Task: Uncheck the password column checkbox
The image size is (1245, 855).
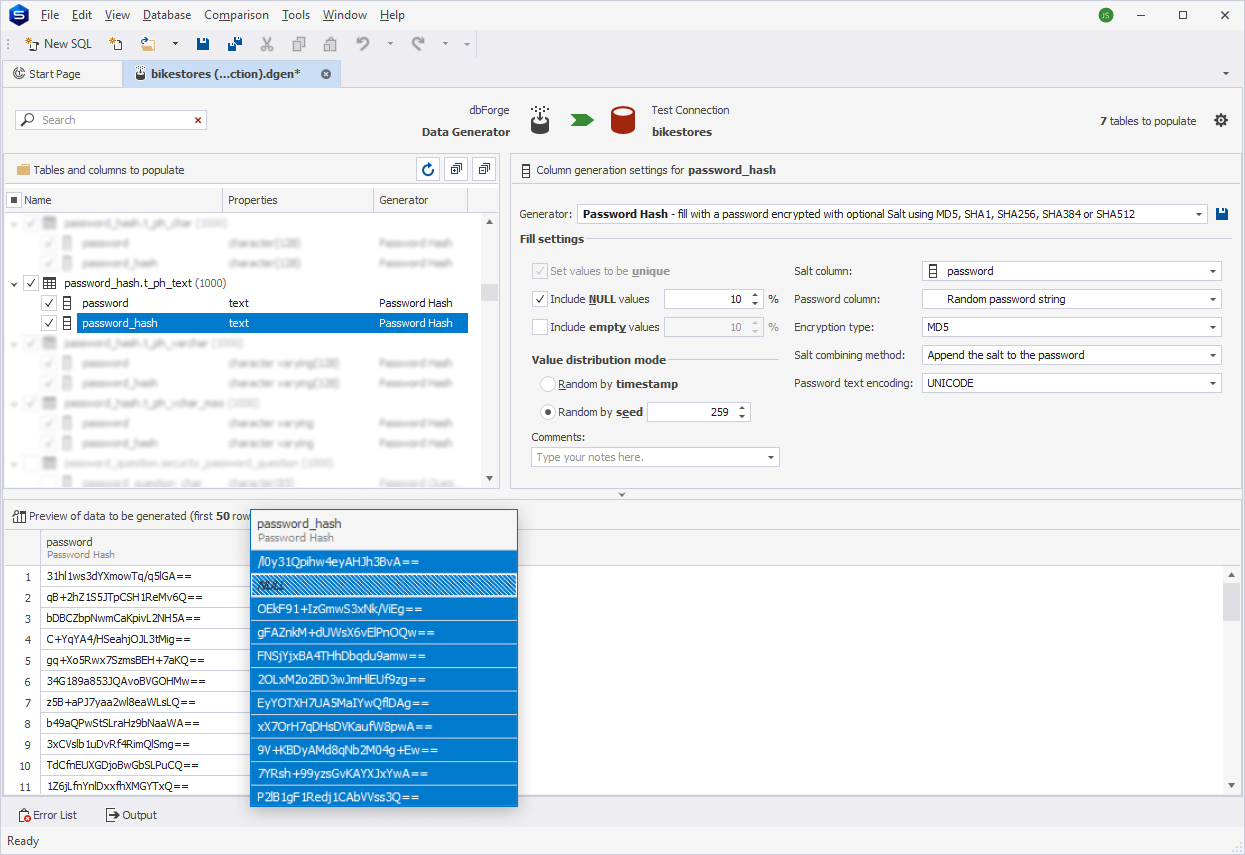Action: (48, 303)
